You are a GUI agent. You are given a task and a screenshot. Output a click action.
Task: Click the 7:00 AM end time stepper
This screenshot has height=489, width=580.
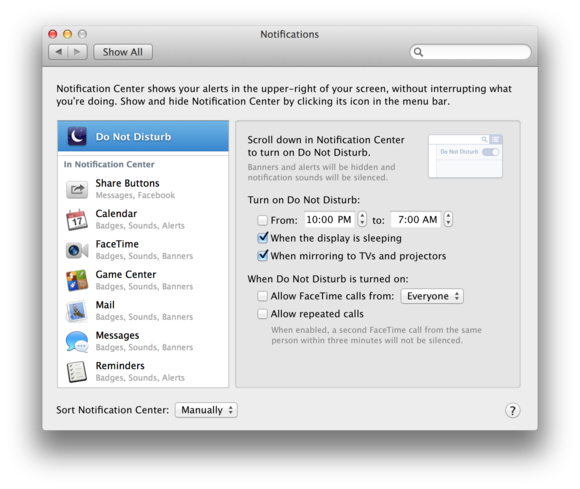tap(448, 219)
